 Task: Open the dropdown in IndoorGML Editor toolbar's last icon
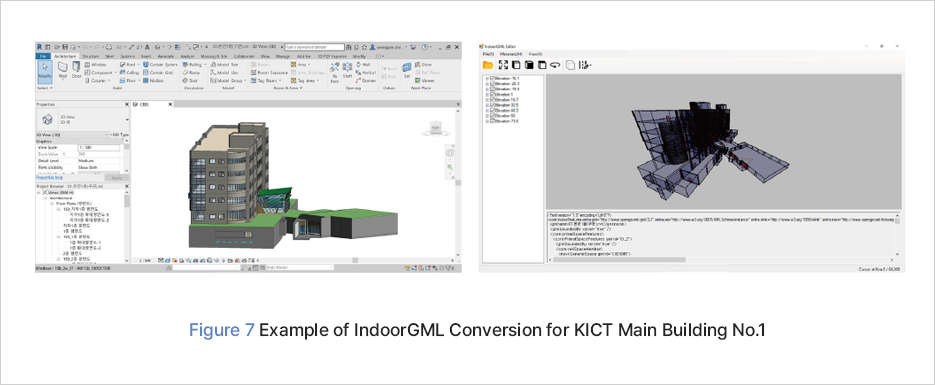(x=590, y=66)
